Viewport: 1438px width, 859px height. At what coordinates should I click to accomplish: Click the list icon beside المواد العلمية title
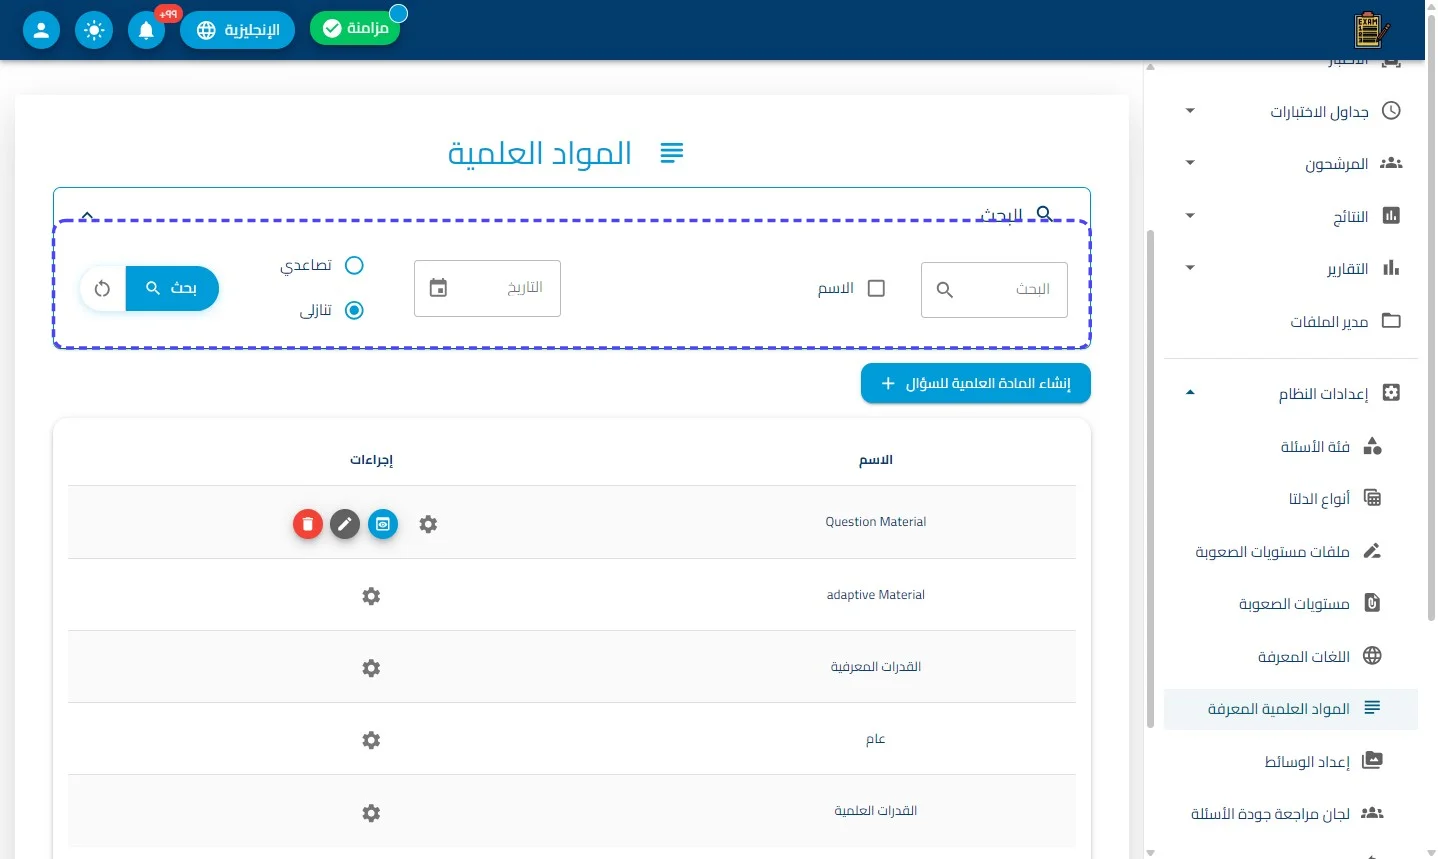pos(672,153)
